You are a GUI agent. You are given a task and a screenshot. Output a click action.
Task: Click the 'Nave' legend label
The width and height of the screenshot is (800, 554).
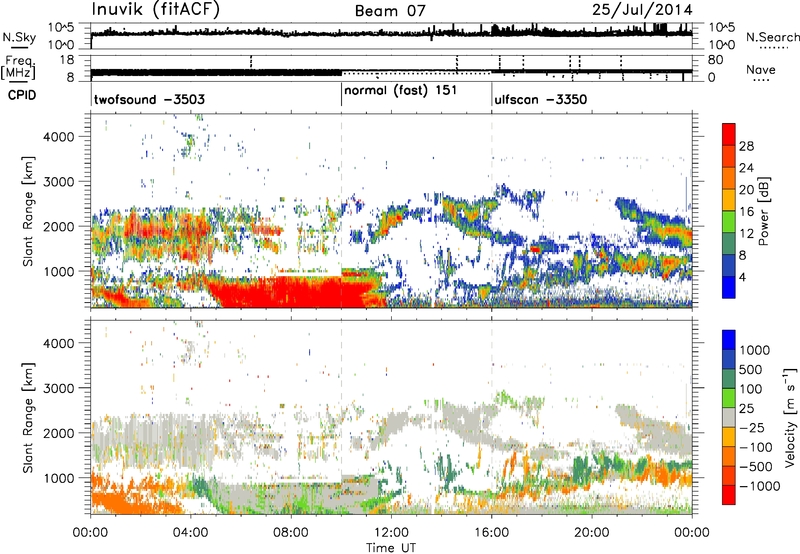pos(761,70)
